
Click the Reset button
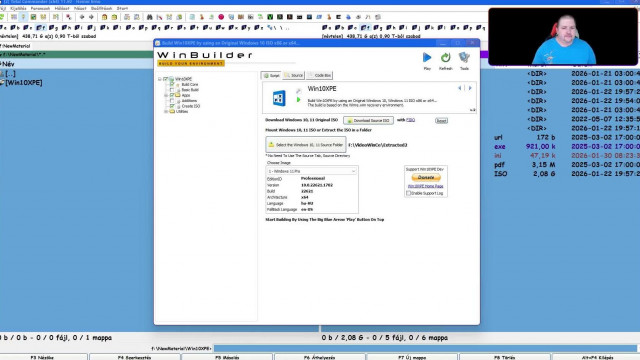[x=441, y=120]
